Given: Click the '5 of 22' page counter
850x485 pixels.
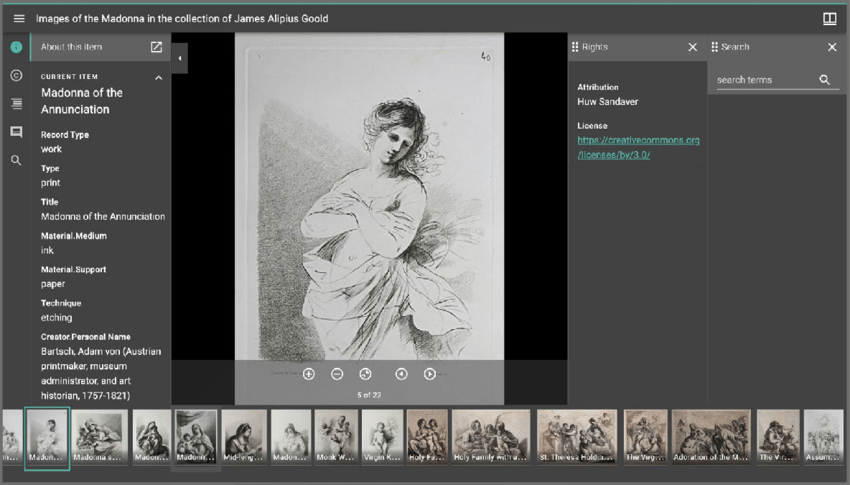Looking at the screenshot, I should pos(369,395).
